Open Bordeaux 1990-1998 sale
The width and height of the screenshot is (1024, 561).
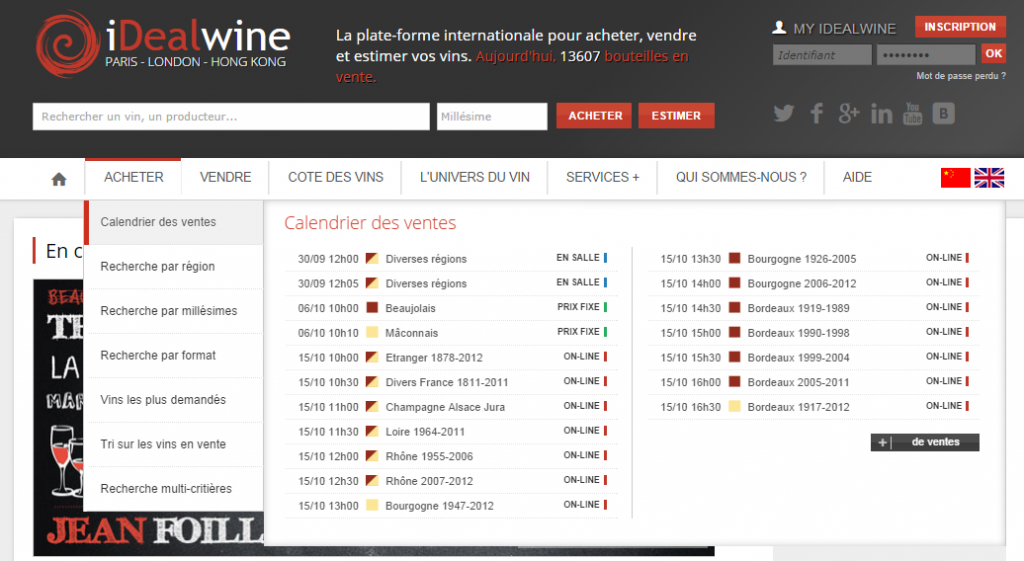(x=814, y=332)
